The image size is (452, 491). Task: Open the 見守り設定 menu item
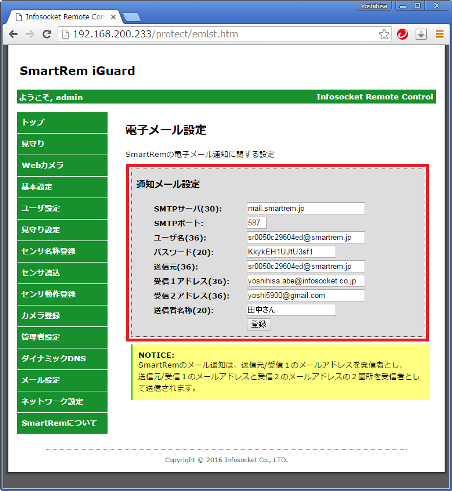[62, 230]
